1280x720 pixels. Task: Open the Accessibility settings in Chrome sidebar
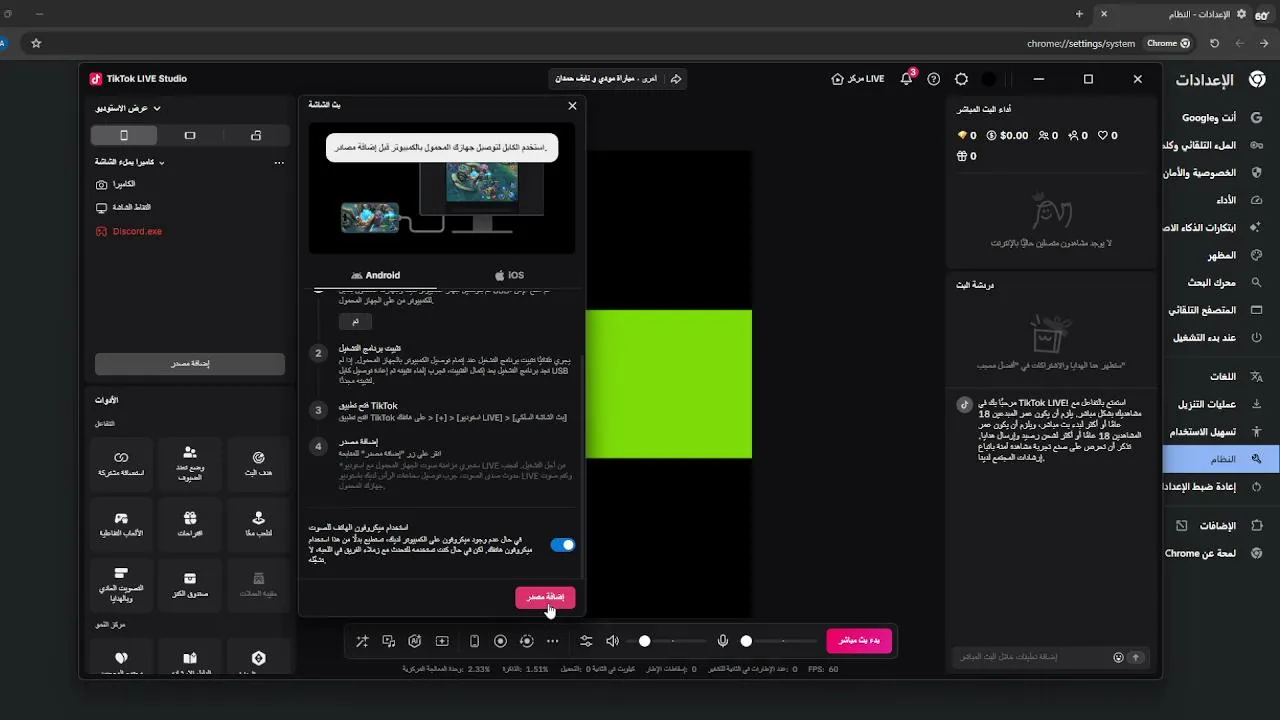point(1217,432)
